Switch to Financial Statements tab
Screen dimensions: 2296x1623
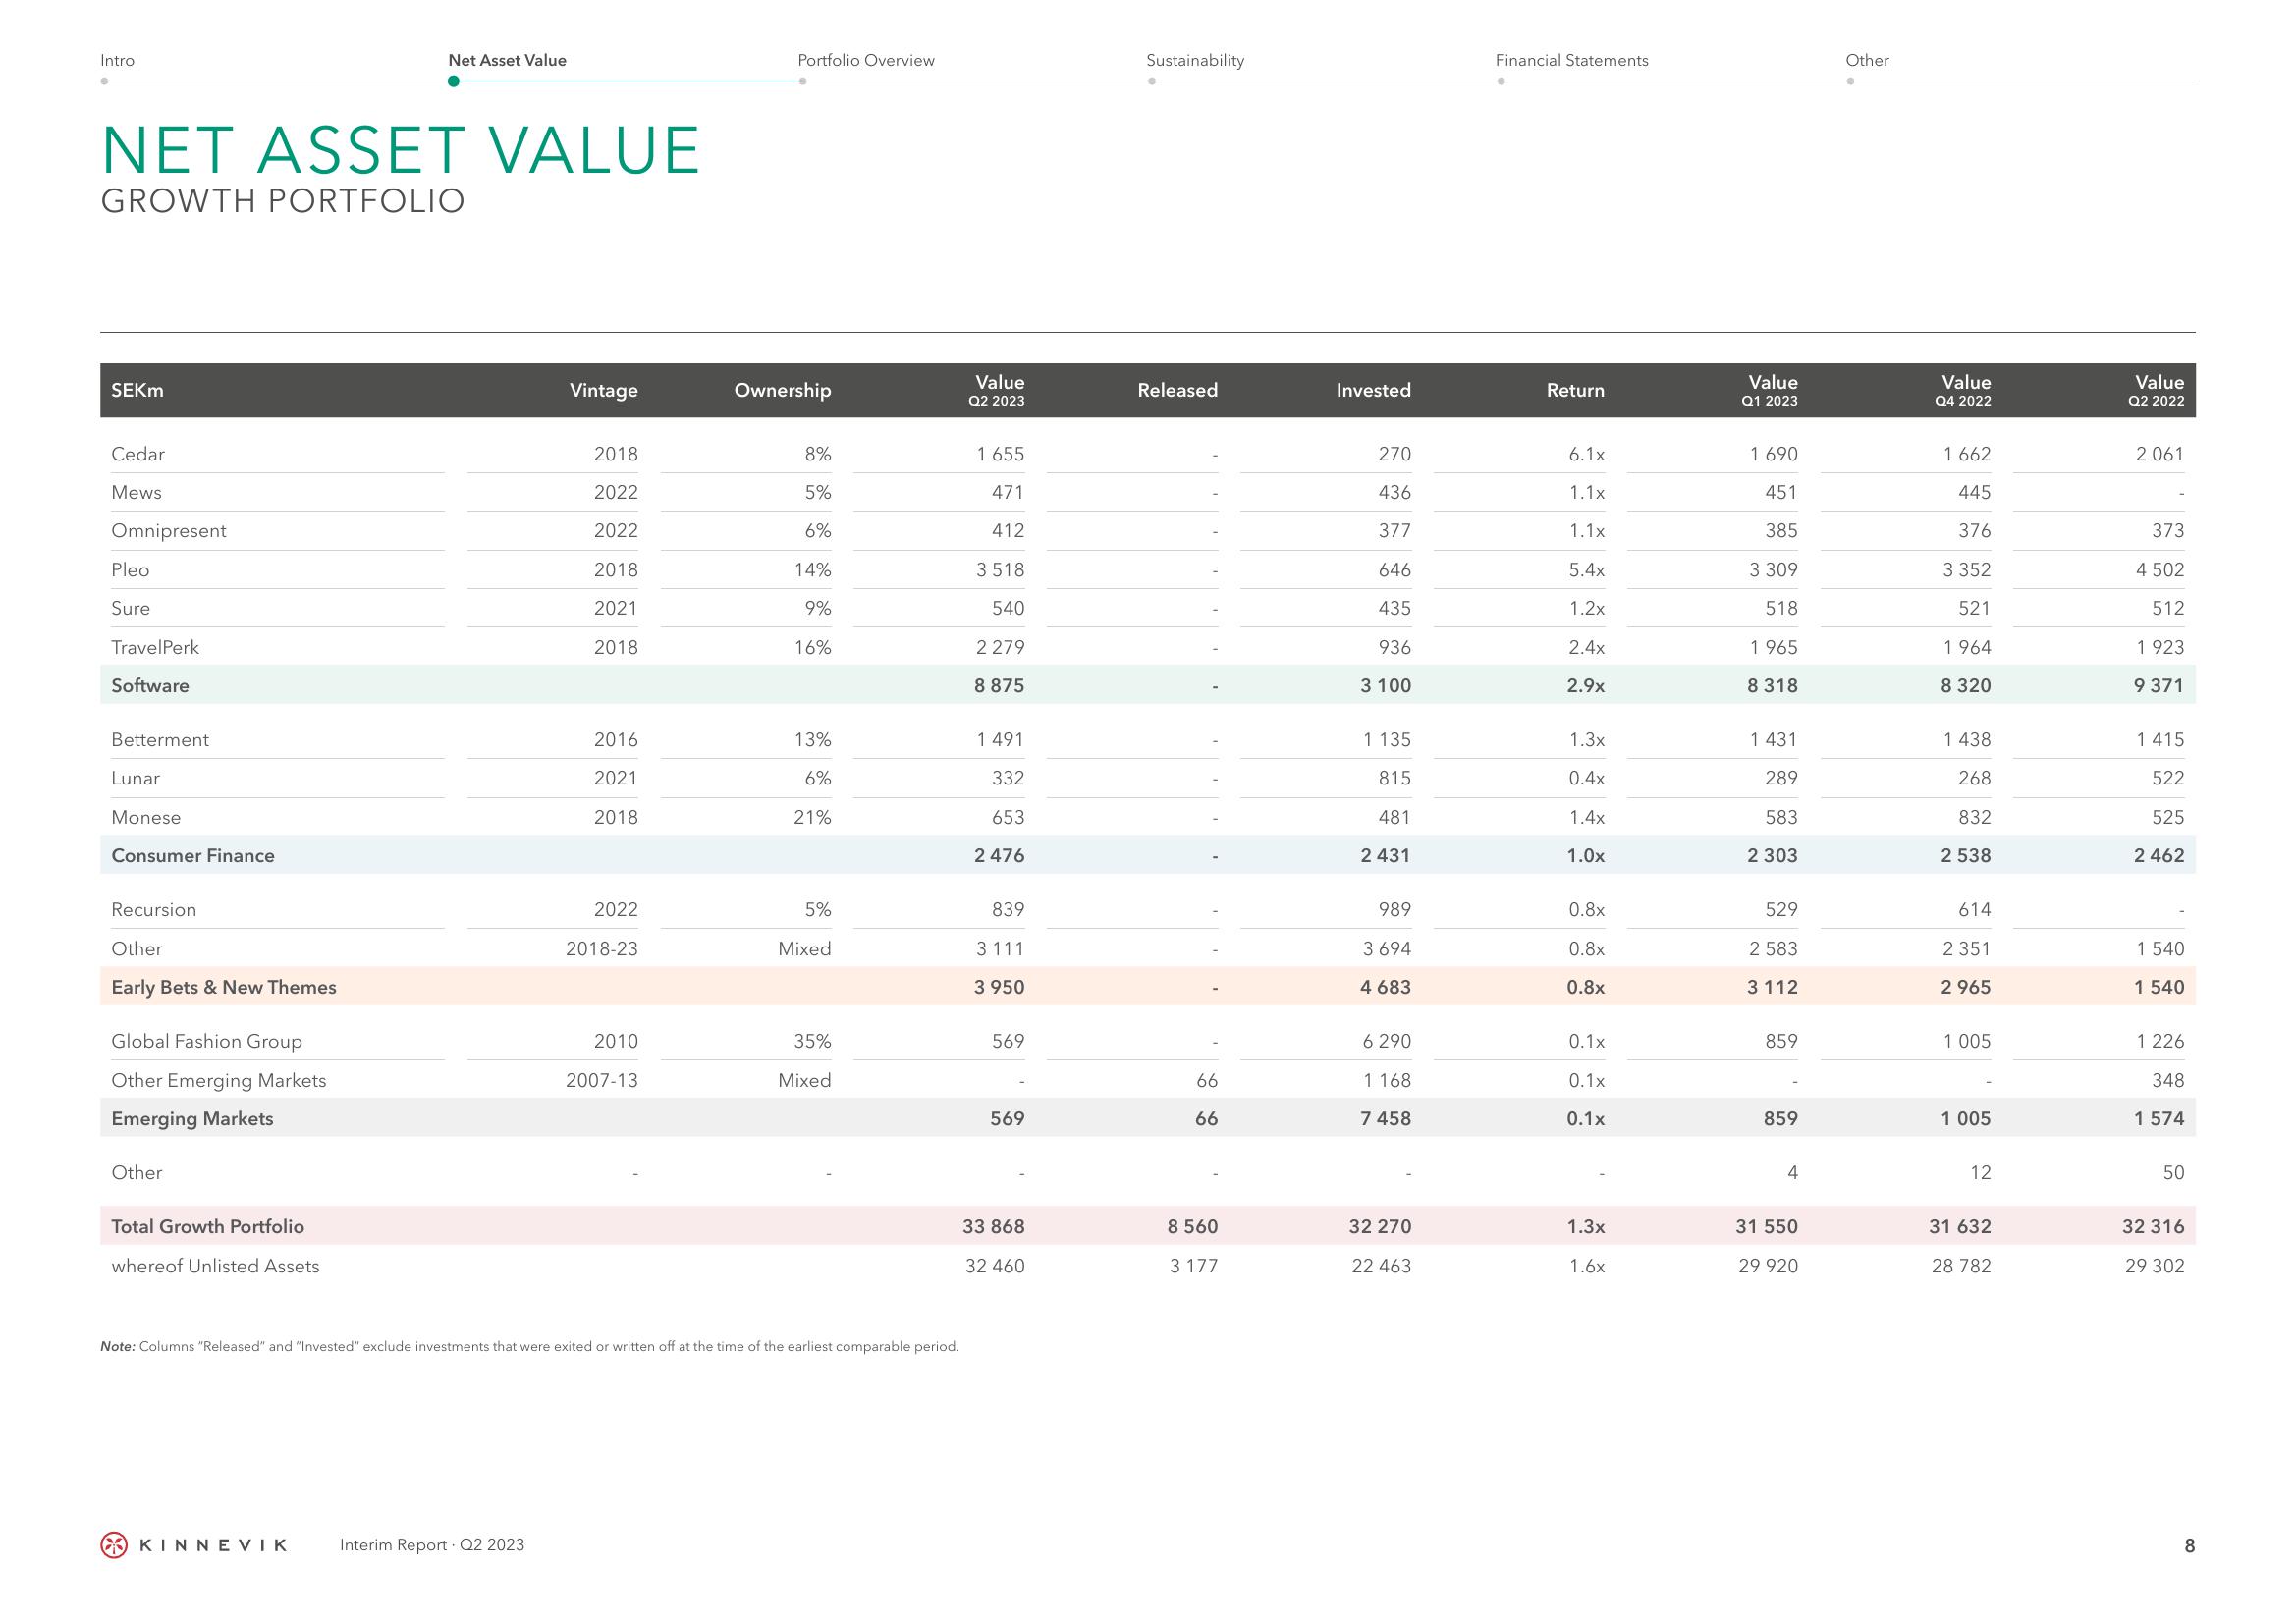click(1572, 60)
